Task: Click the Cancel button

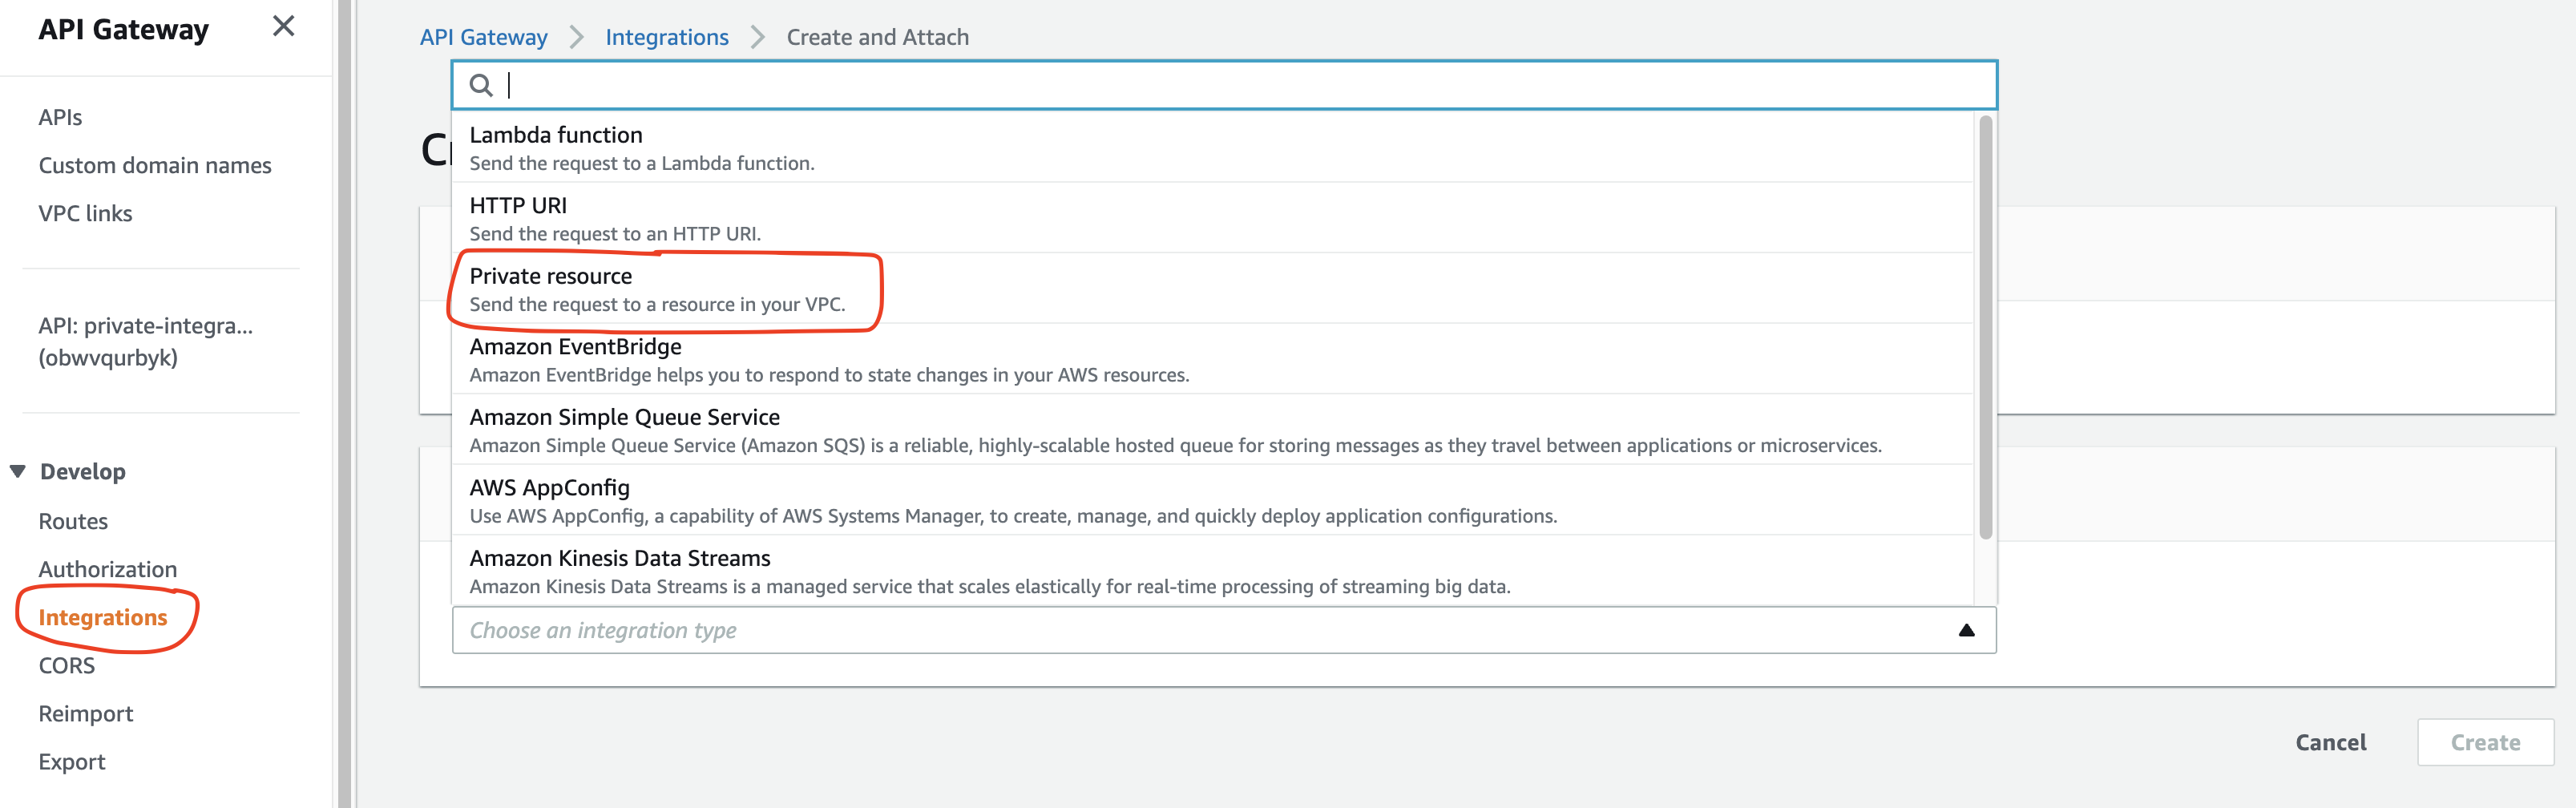Action: [2330, 742]
